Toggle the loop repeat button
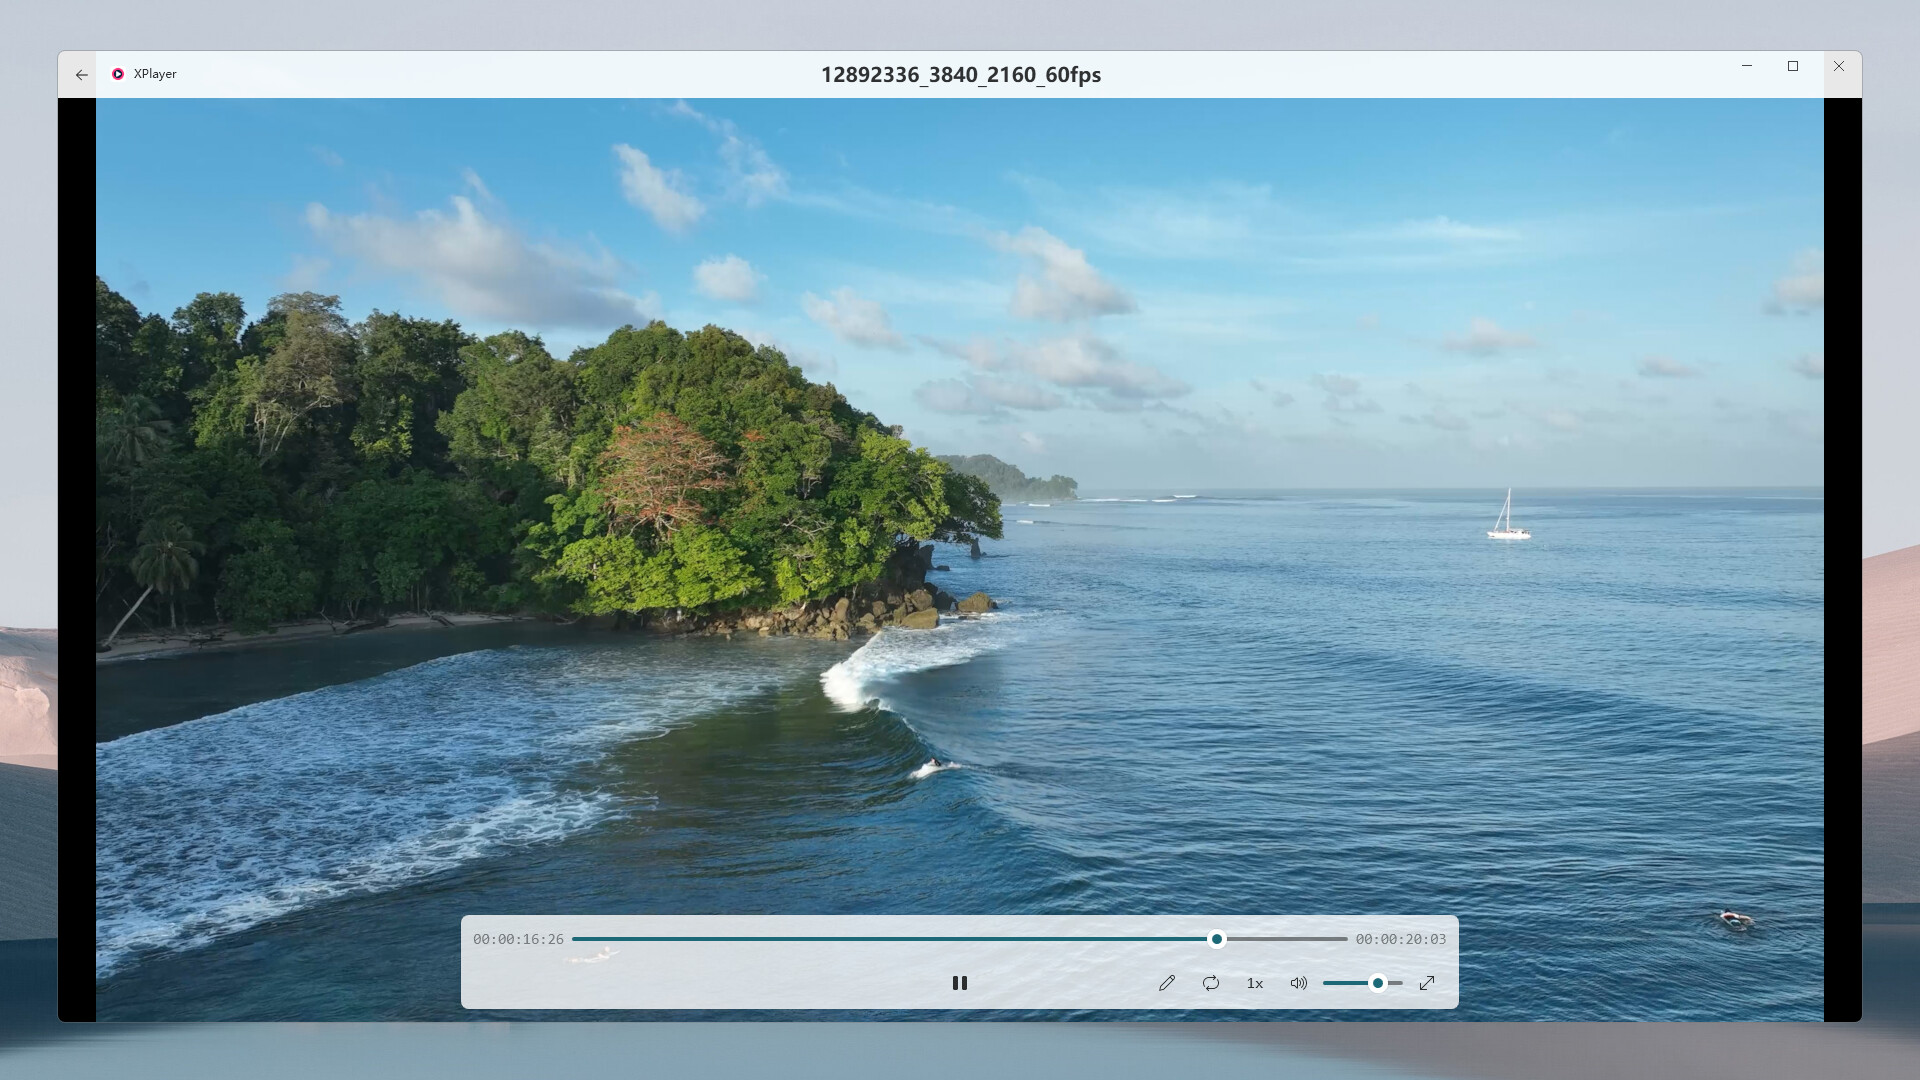The image size is (1920, 1080). click(1211, 983)
